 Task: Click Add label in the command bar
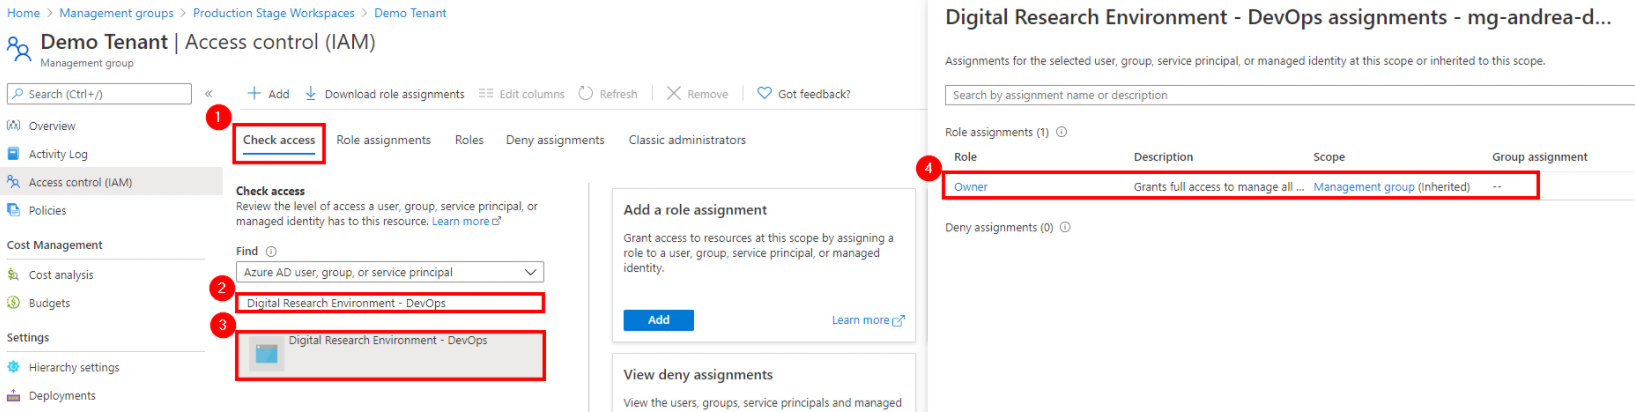click(x=279, y=94)
